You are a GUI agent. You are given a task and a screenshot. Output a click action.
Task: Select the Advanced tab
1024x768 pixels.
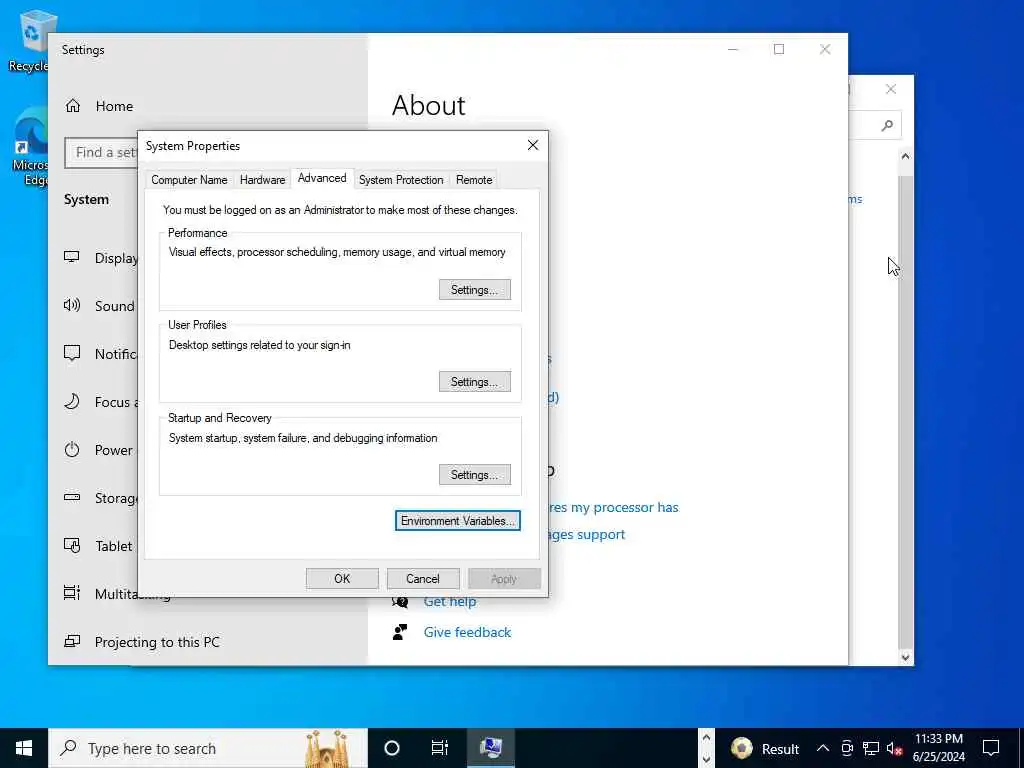point(322,178)
